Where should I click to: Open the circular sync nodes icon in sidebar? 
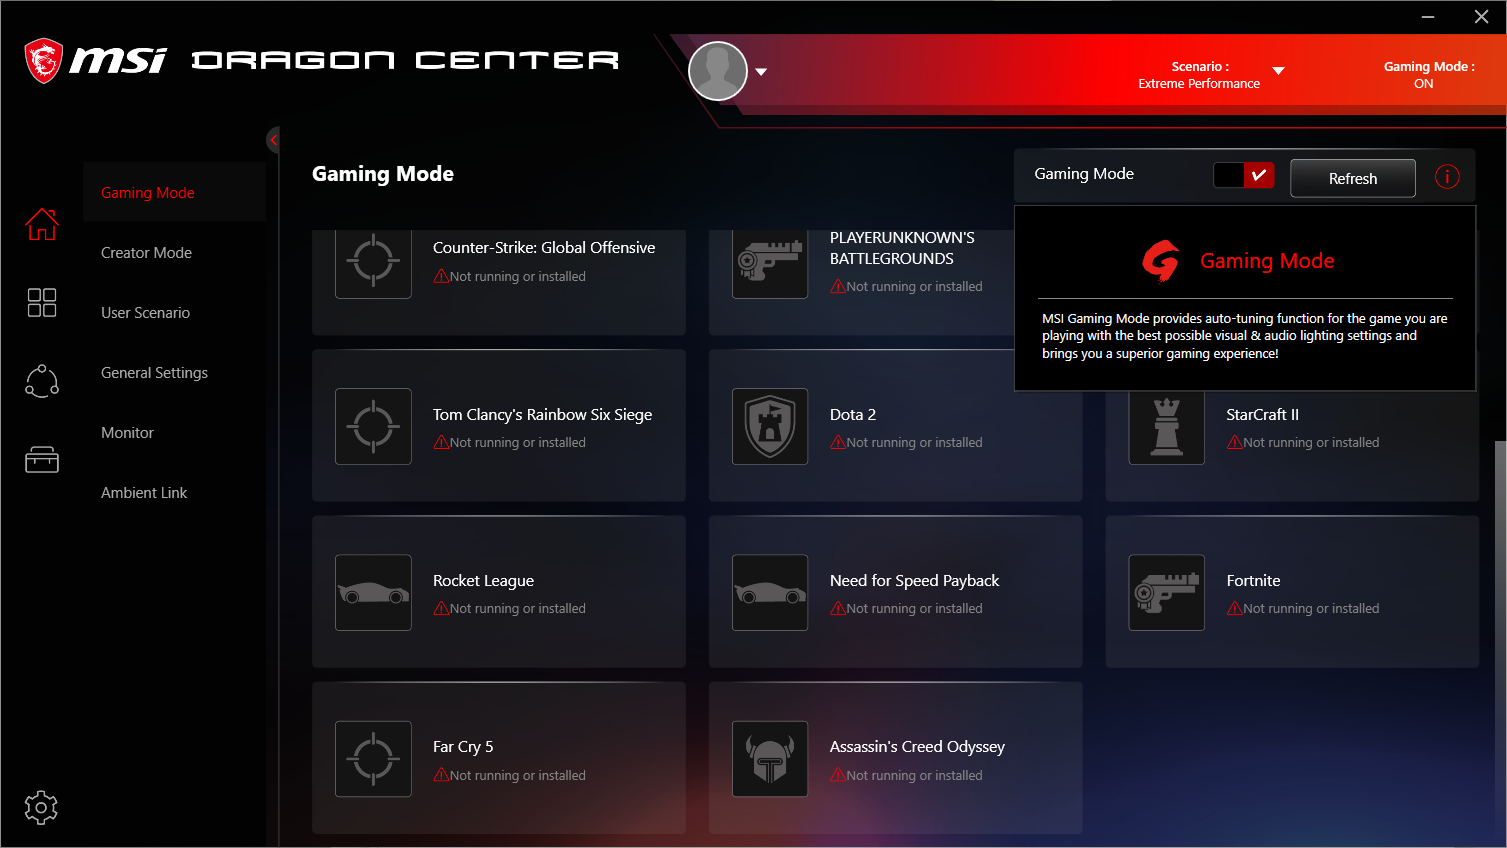tap(42, 381)
